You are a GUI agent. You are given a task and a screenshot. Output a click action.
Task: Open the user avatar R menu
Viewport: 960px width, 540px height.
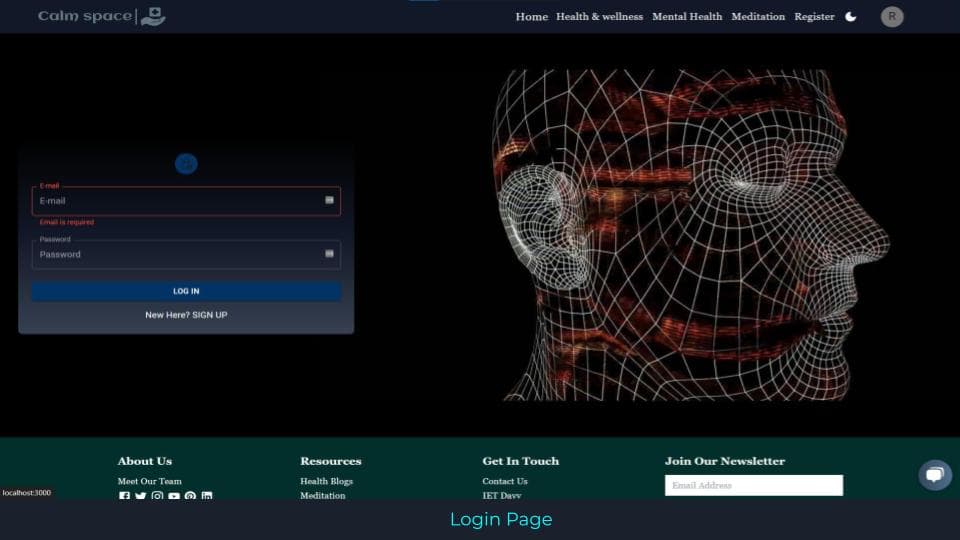[x=892, y=17]
